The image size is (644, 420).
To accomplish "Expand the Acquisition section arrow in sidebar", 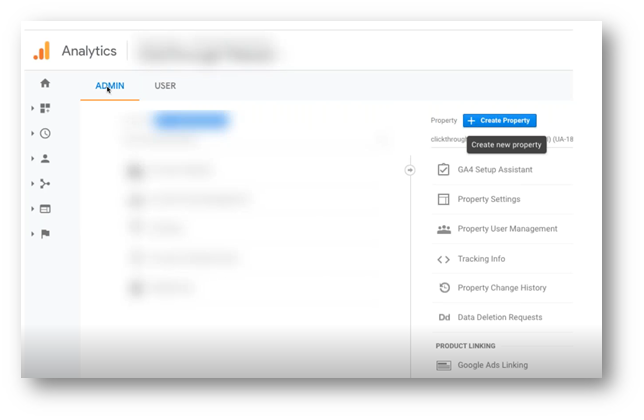I will (x=33, y=184).
